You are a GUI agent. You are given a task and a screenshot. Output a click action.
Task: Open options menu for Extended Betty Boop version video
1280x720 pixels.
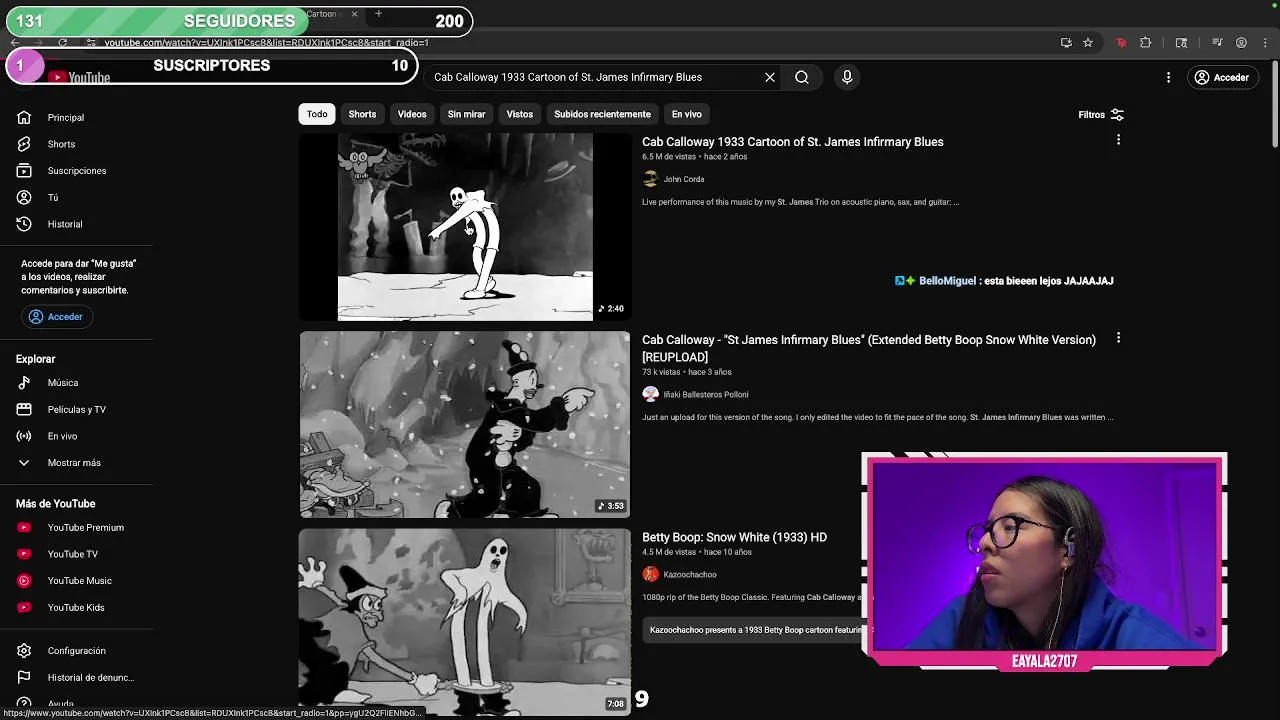pyautogui.click(x=1118, y=338)
